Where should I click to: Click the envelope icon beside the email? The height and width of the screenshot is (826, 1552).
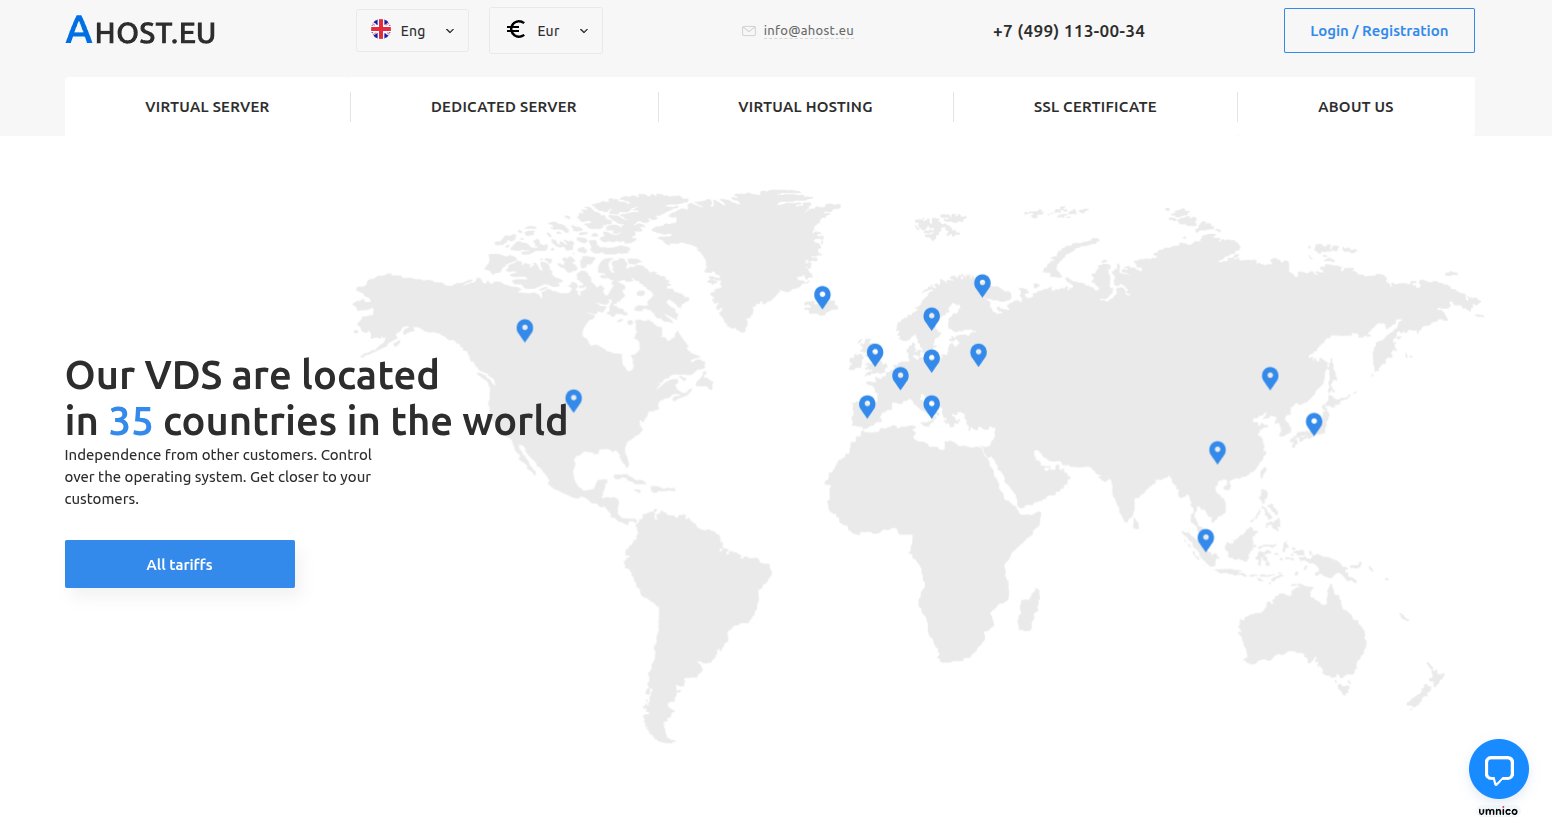point(748,31)
